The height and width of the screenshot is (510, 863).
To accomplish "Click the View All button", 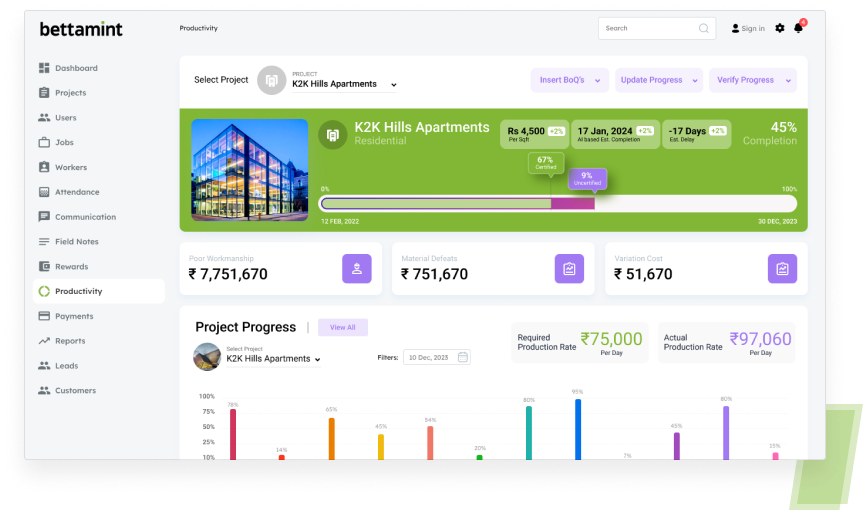I will pyautogui.click(x=343, y=327).
